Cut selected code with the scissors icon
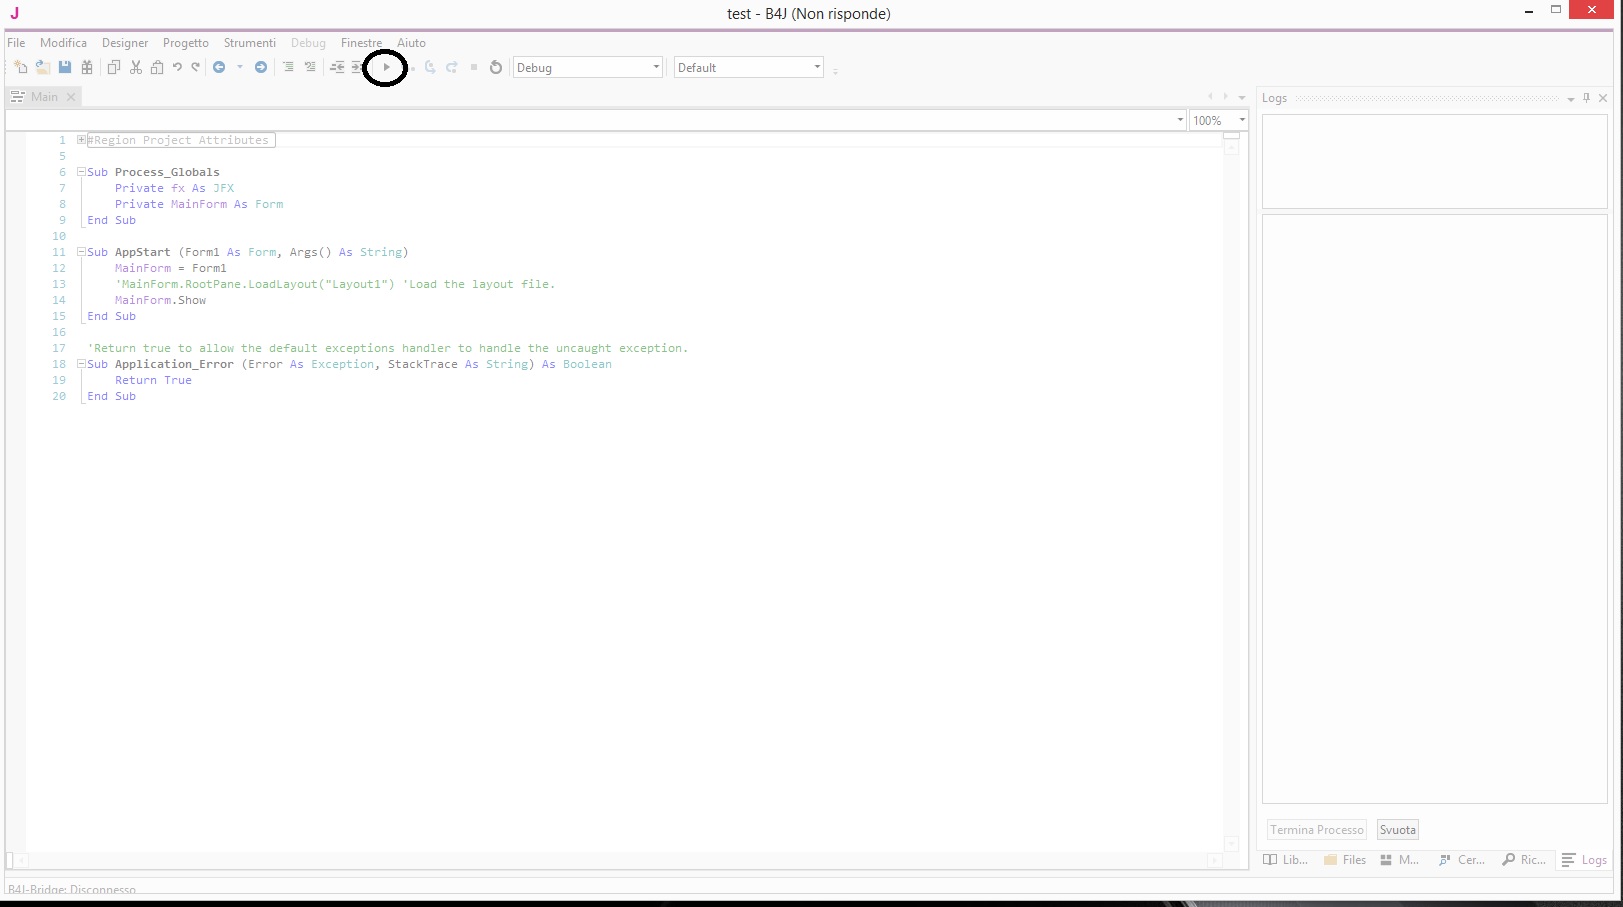The width and height of the screenshot is (1623, 907). (135, 67)
